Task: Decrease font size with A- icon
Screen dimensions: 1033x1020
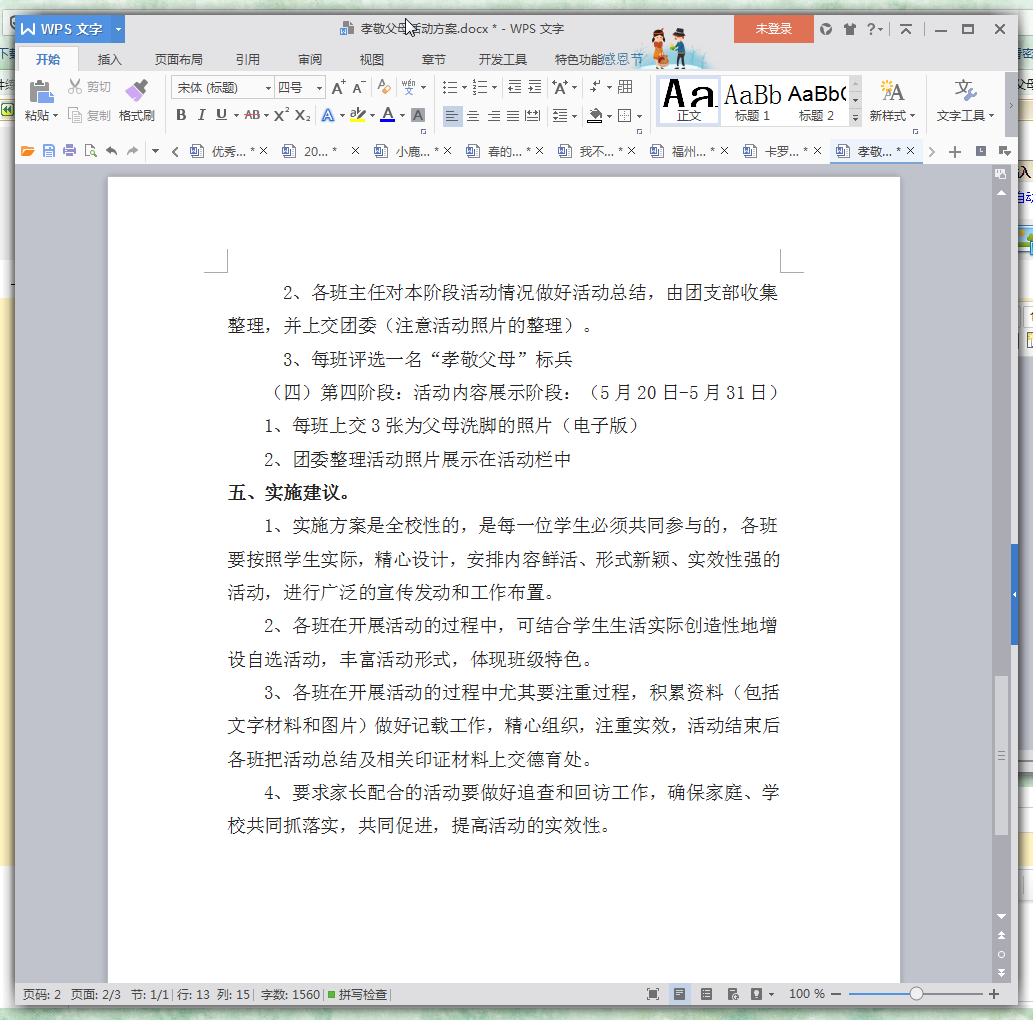Action: pos(358,88)
